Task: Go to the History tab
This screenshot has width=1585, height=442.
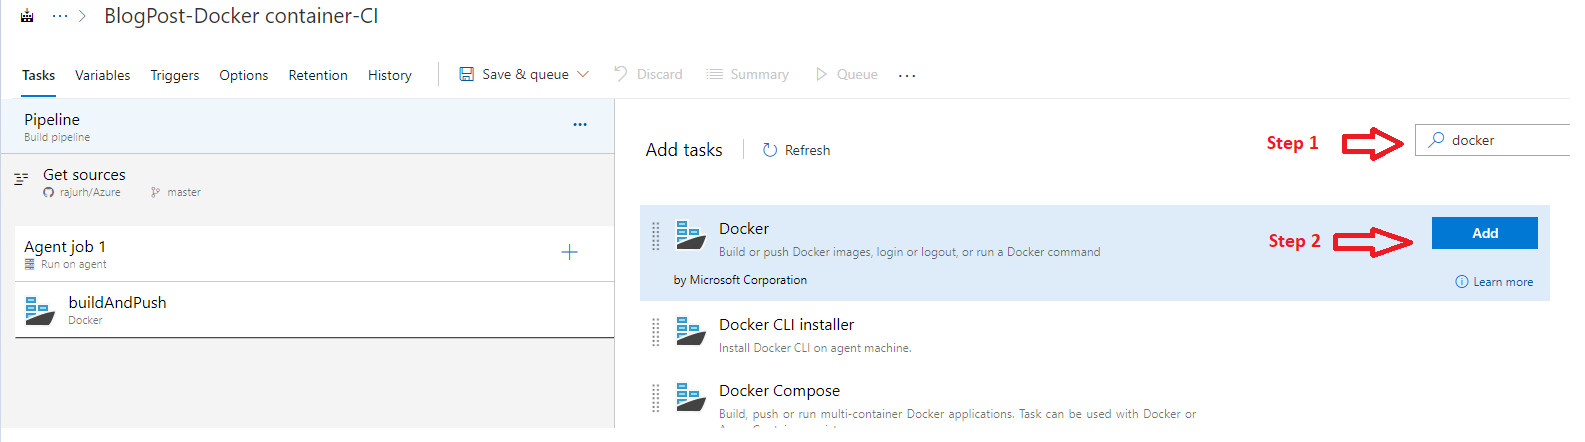Action: 389,75
